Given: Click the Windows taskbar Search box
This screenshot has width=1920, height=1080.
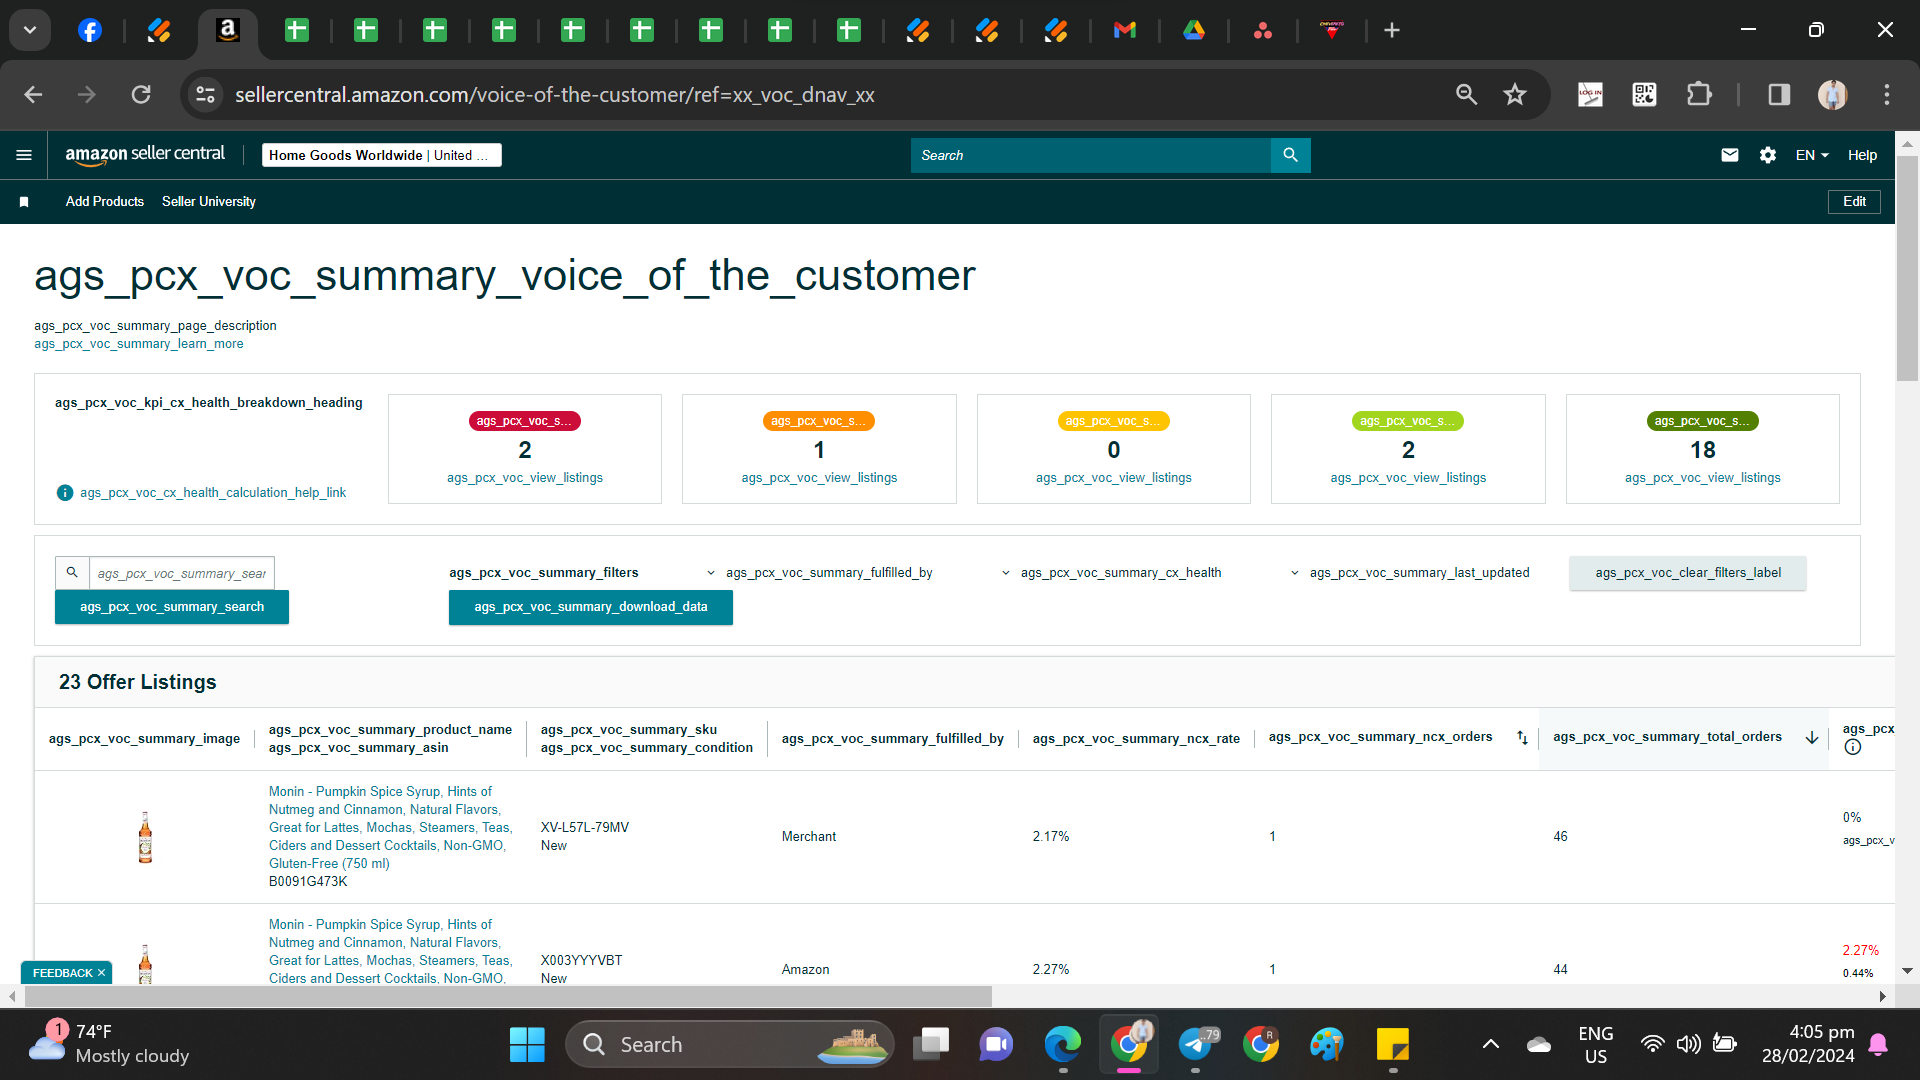Looking at the screenshot, I should (730, 1045).
